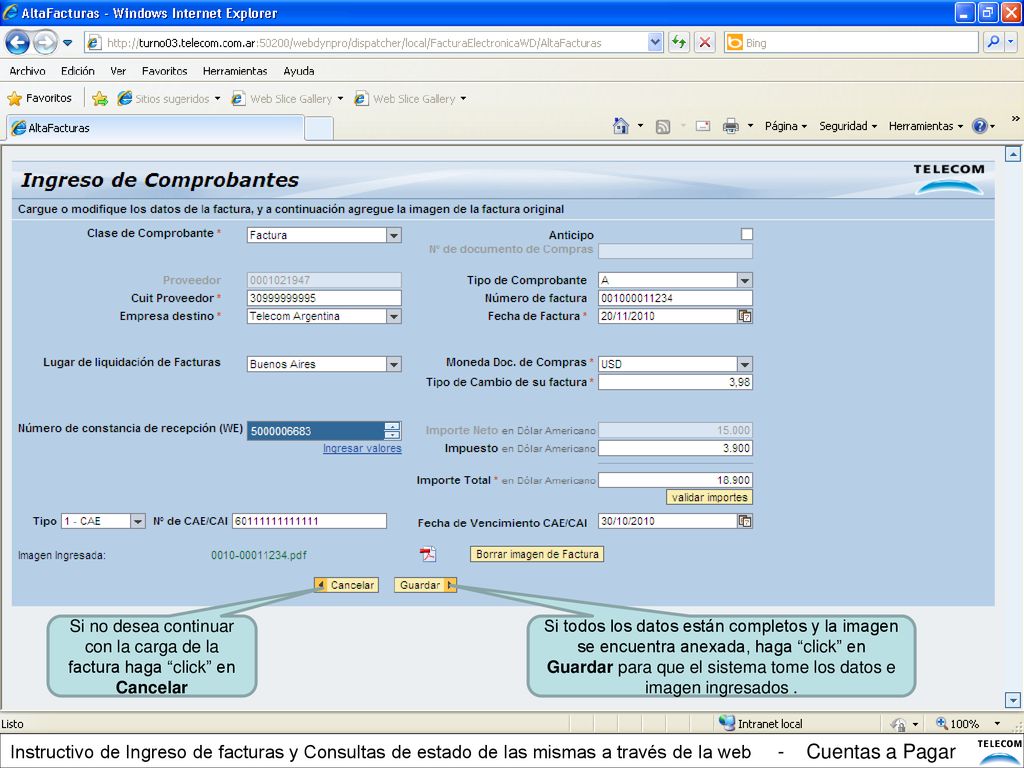Click the Ingresar valores link
This screenshot has height=768, width=1024.
tap(362, 449)
